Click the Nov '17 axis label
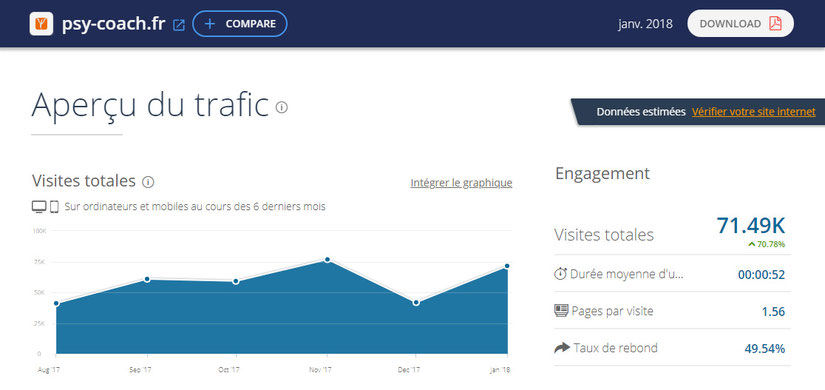Screen dimensions: 825x390 tap(320, 370)
